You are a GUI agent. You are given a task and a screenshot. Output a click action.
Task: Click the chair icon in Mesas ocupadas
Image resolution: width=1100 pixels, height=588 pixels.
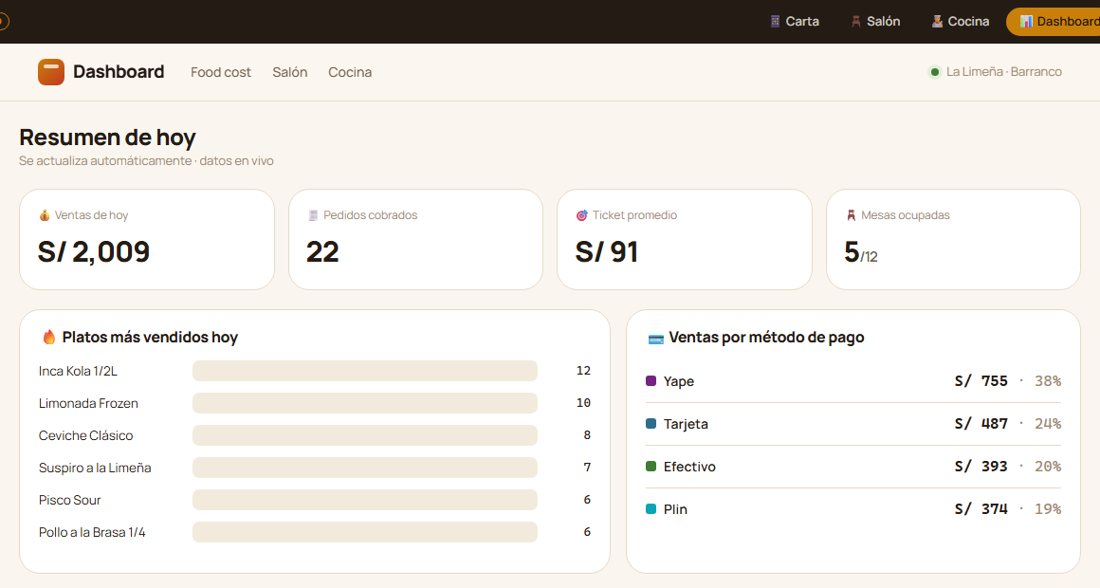851,215
